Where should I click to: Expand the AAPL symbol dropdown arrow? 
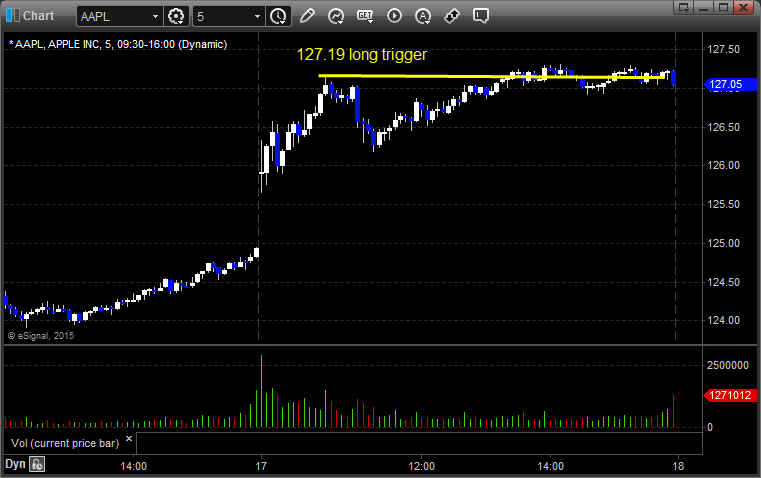pyautogui.click(x=155, y=16)
